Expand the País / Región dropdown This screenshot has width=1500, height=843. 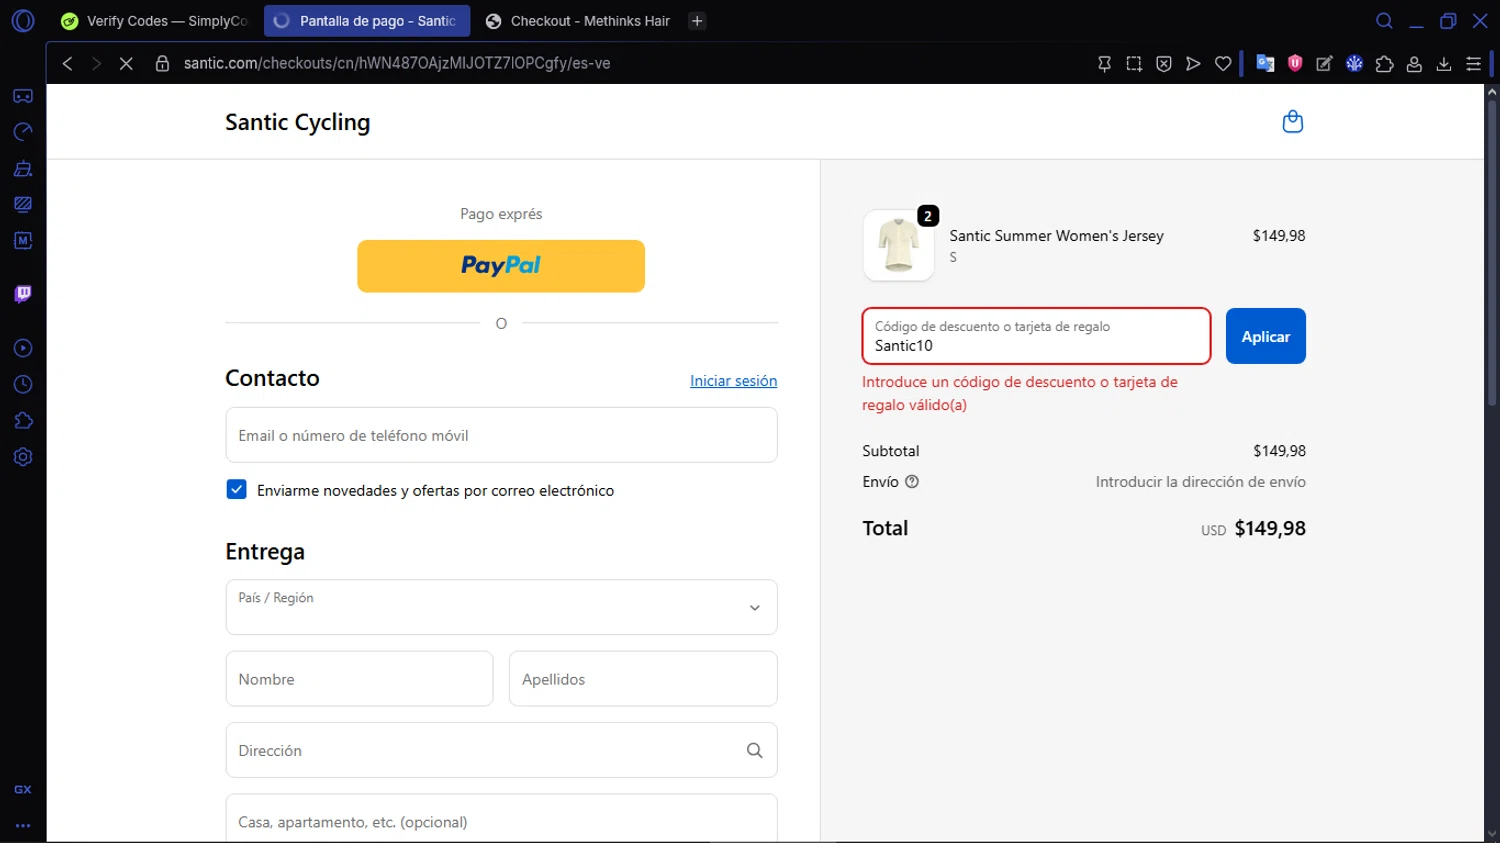pos(501,607)
